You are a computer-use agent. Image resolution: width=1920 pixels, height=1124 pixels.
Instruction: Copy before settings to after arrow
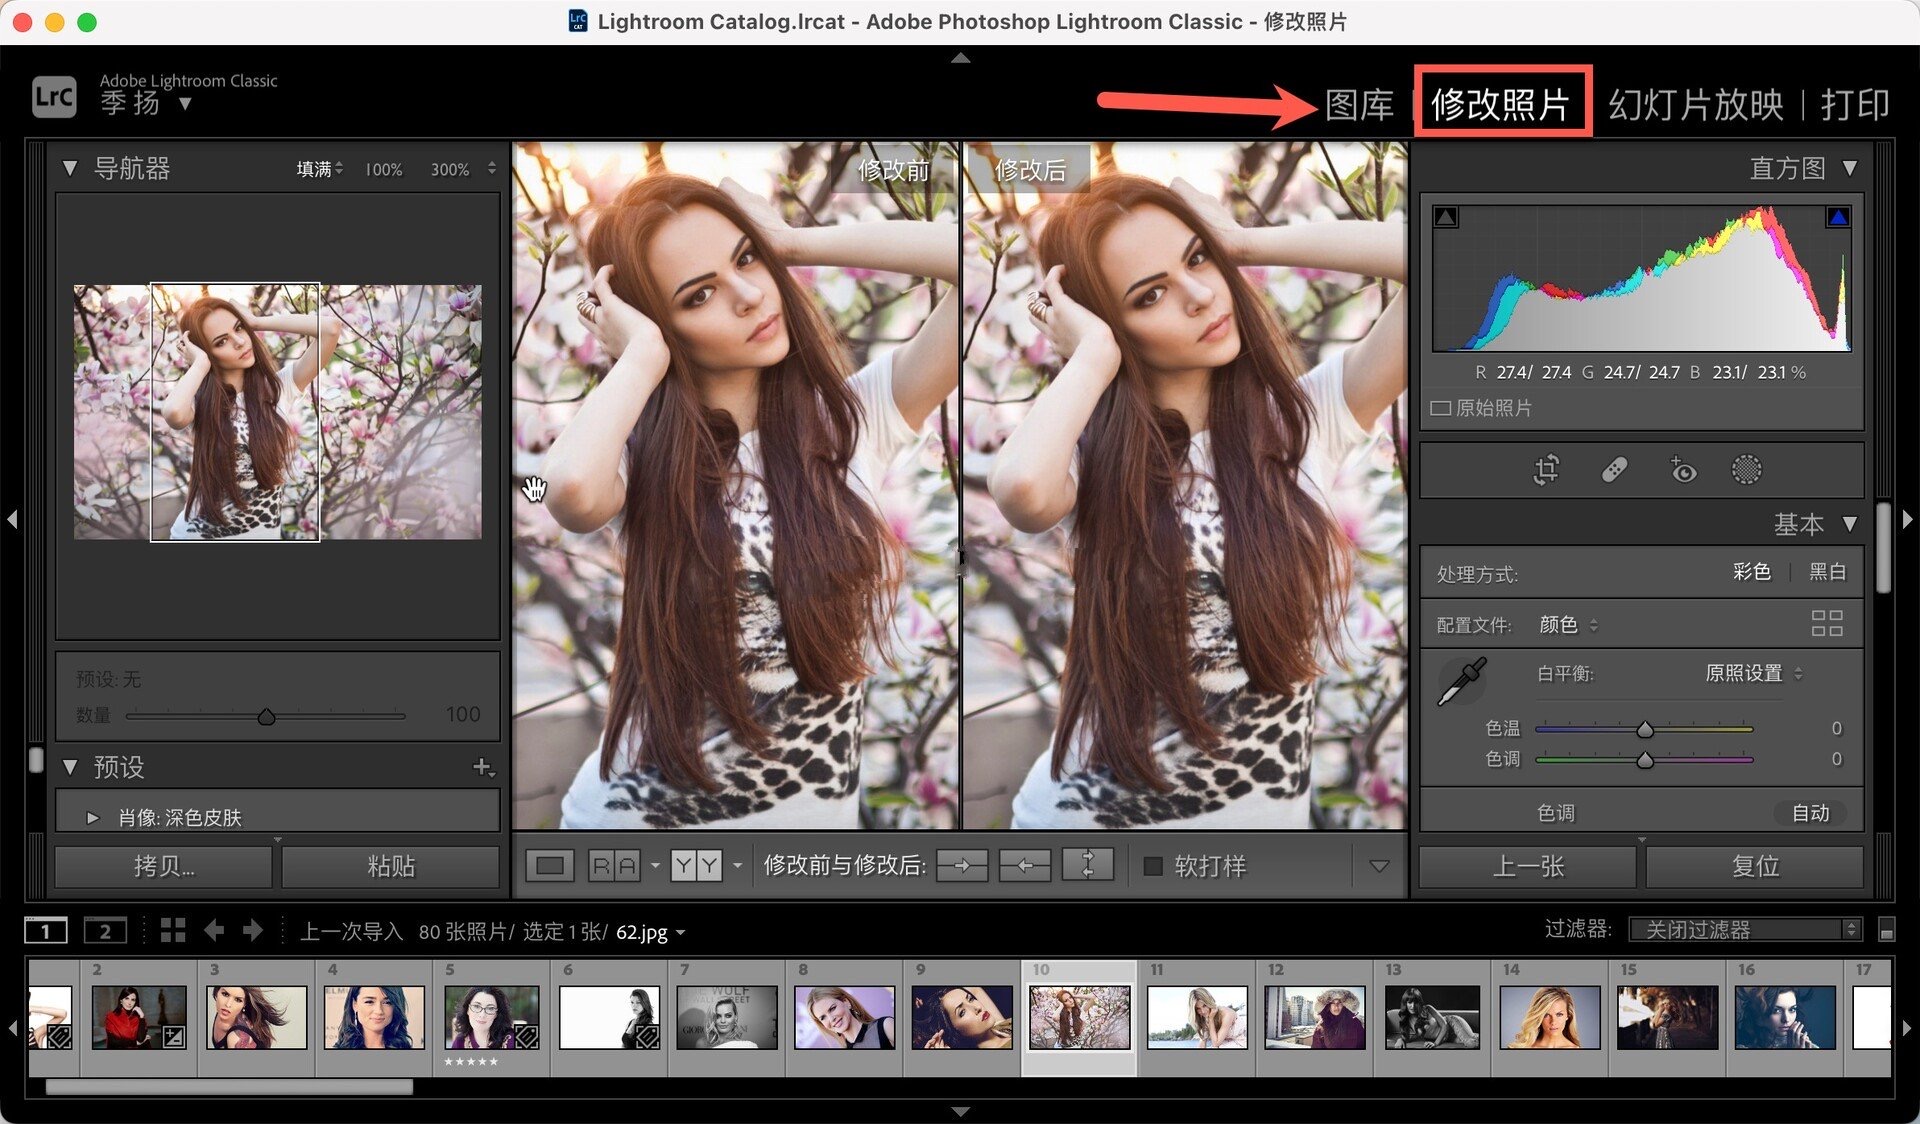pos(962,866)
